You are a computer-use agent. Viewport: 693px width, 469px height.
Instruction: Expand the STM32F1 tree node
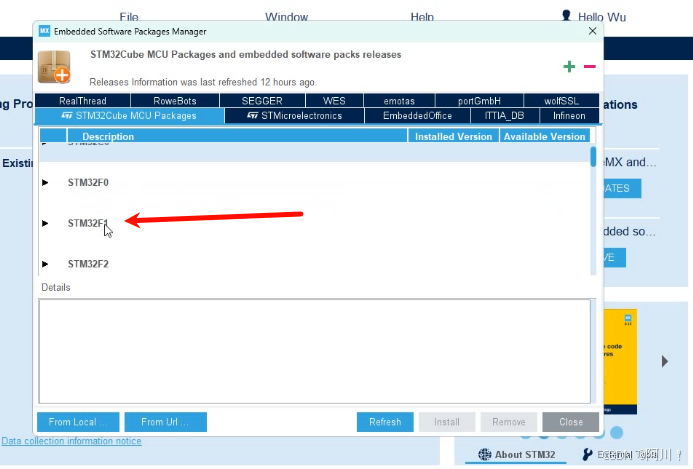coord(45,223)
